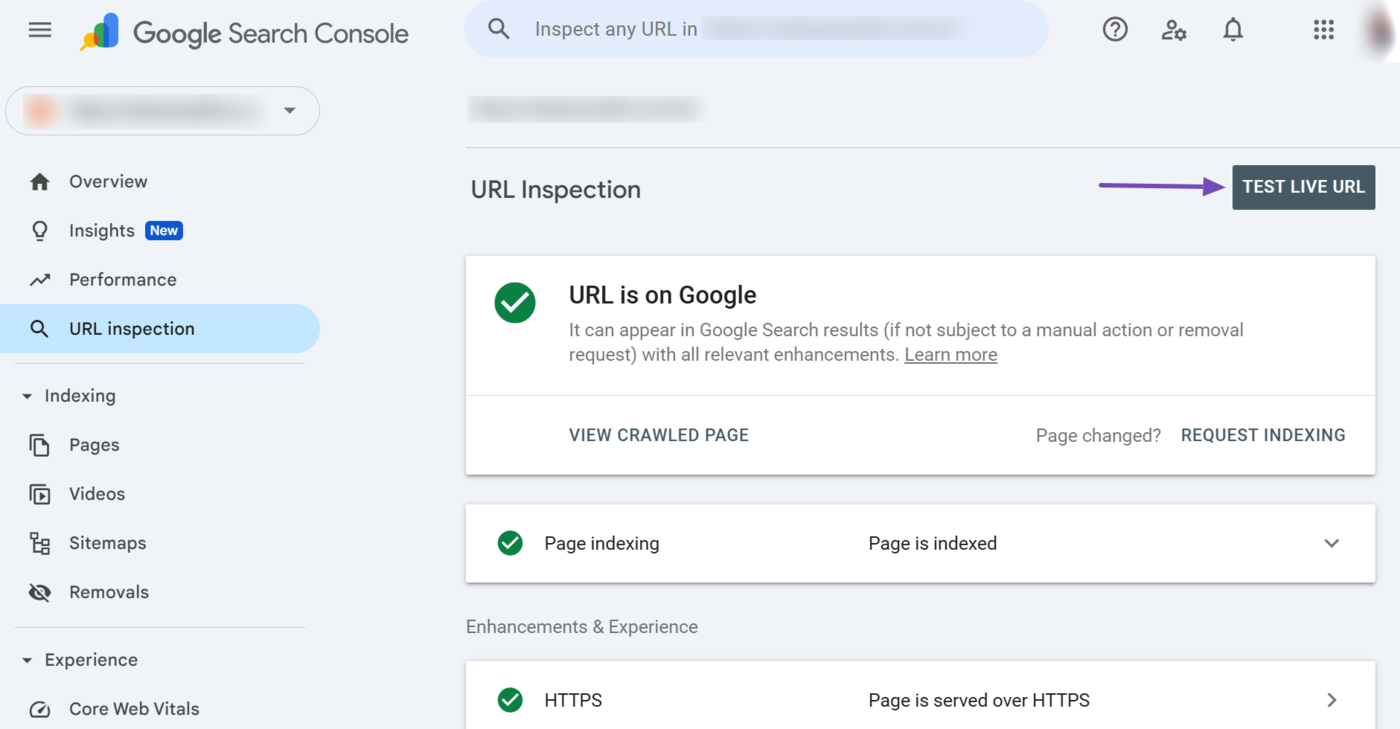The height and width of the screenshot is (729, 1400).
Task: Collapse the Experience section
Action: (x=27, y=660)
